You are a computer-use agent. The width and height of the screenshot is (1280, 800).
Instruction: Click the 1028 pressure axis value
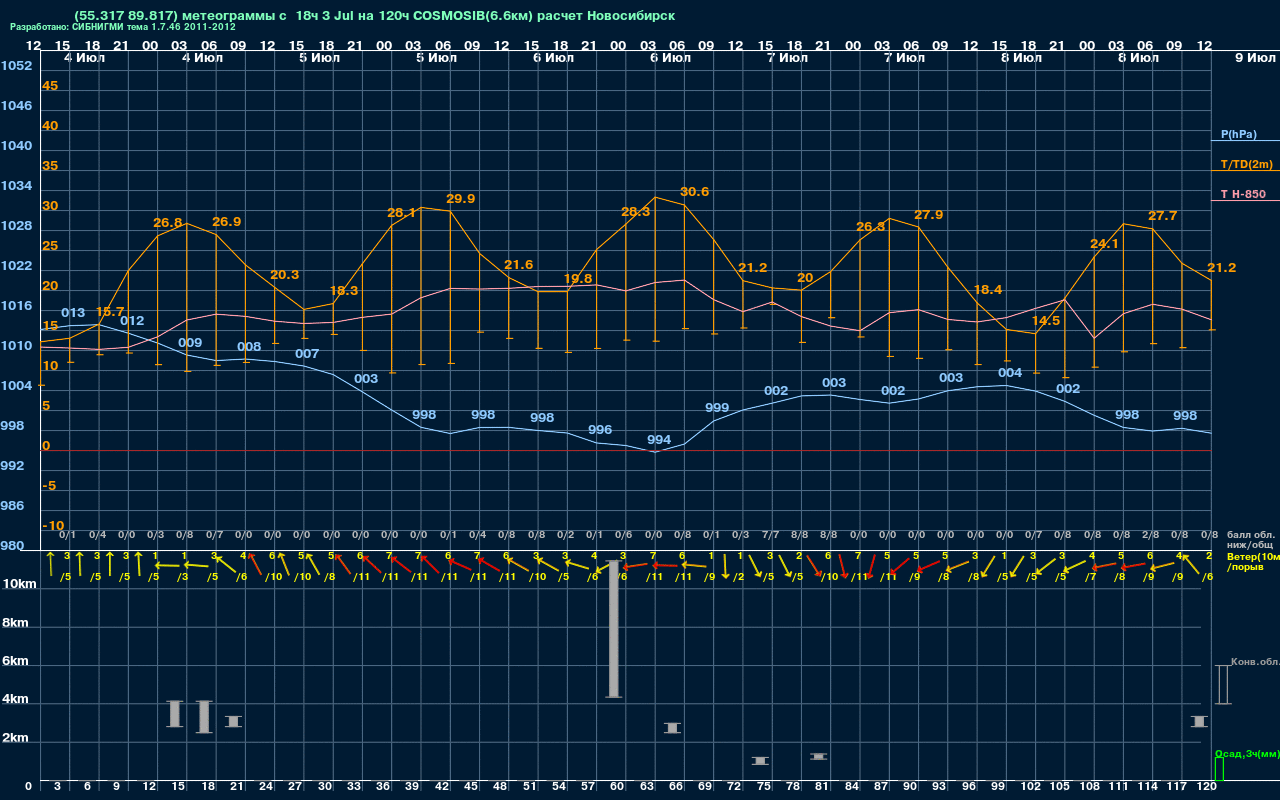16,225
